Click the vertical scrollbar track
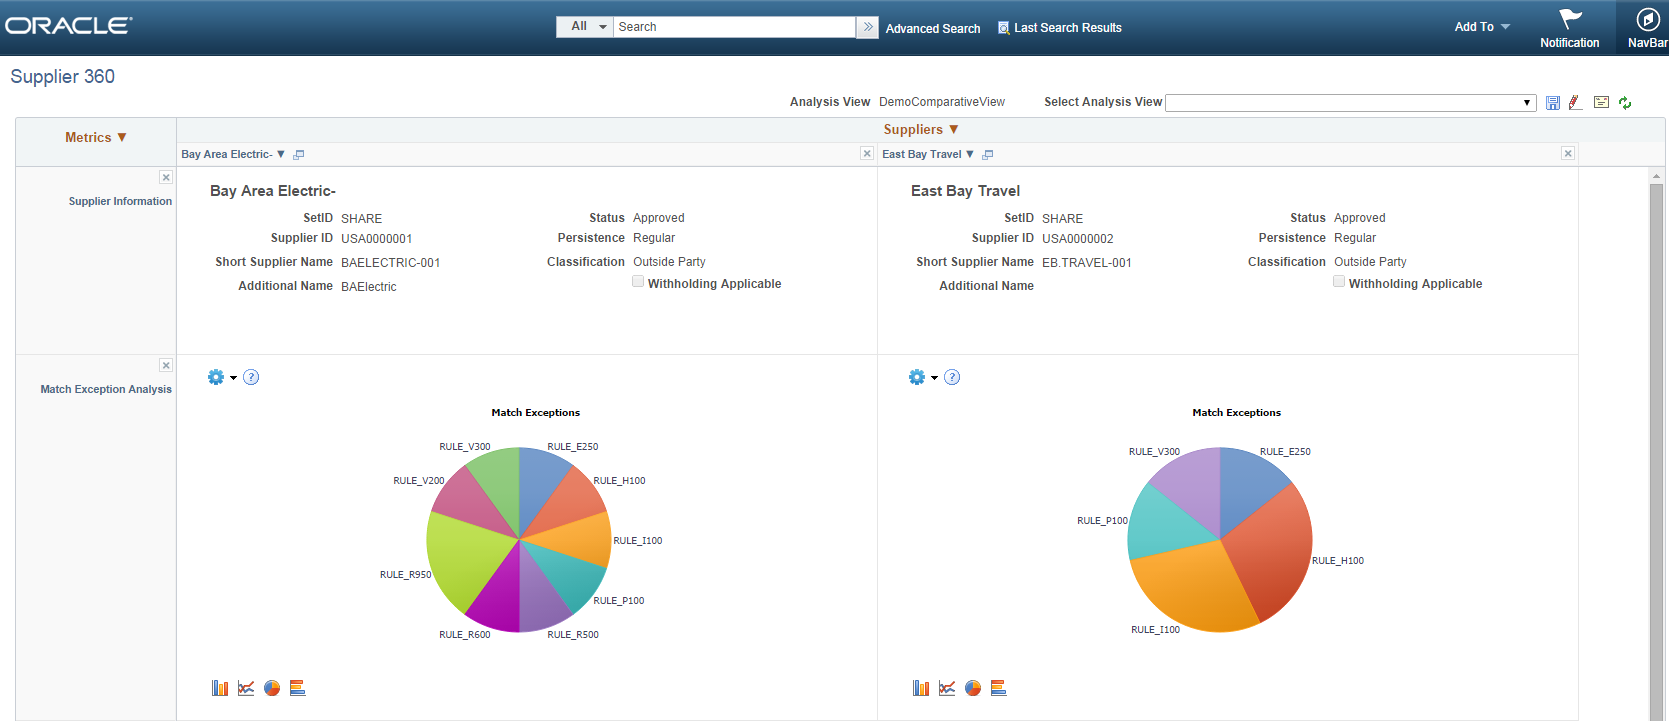1669x721 pixels. pos(1656,450)
